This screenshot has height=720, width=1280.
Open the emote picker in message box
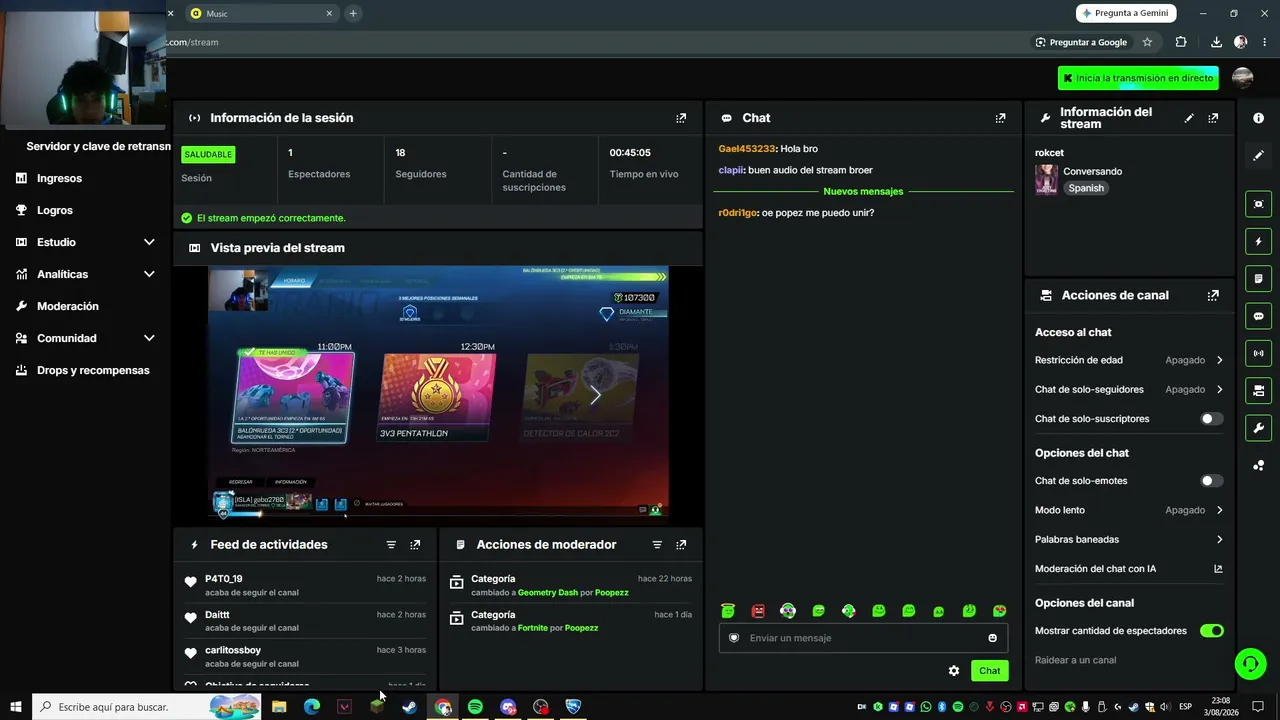pos(992,638)
